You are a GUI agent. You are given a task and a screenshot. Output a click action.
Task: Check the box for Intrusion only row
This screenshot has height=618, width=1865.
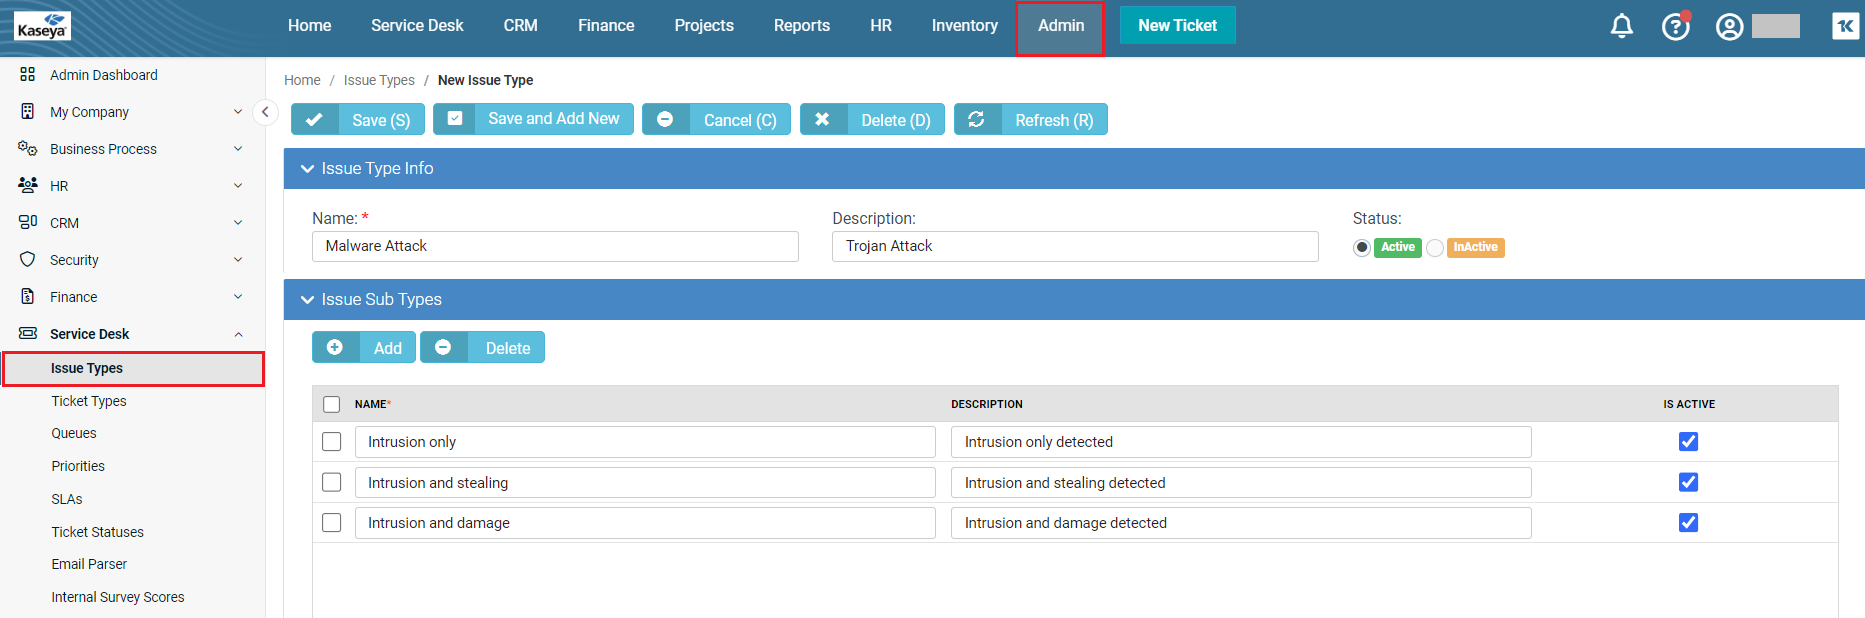[332, 442]
